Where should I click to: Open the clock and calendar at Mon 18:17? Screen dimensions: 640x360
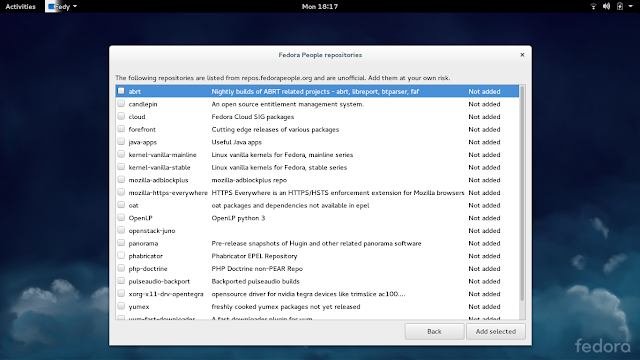[x=320, y=7]
